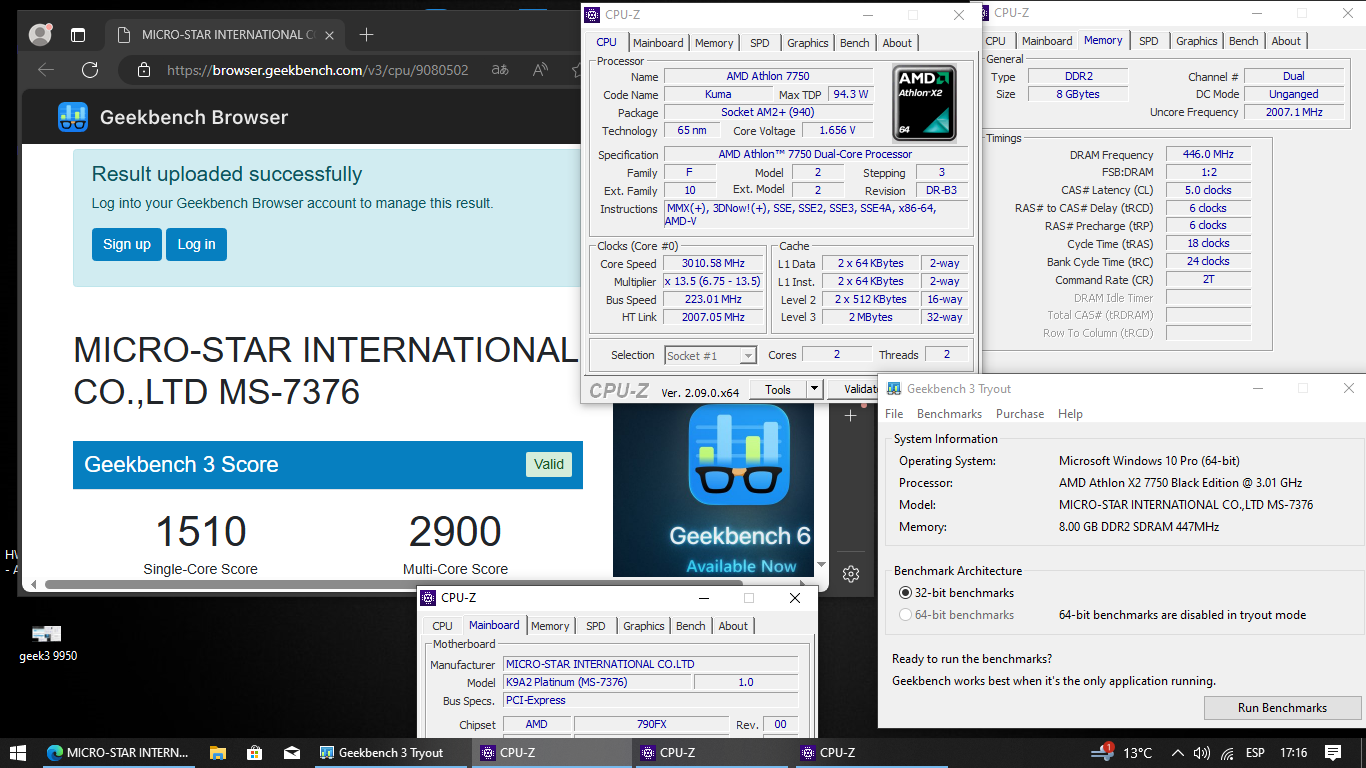Click the read aloud icon in address bar
This screenshot has width=1366, height=768.
pos(540,70)
